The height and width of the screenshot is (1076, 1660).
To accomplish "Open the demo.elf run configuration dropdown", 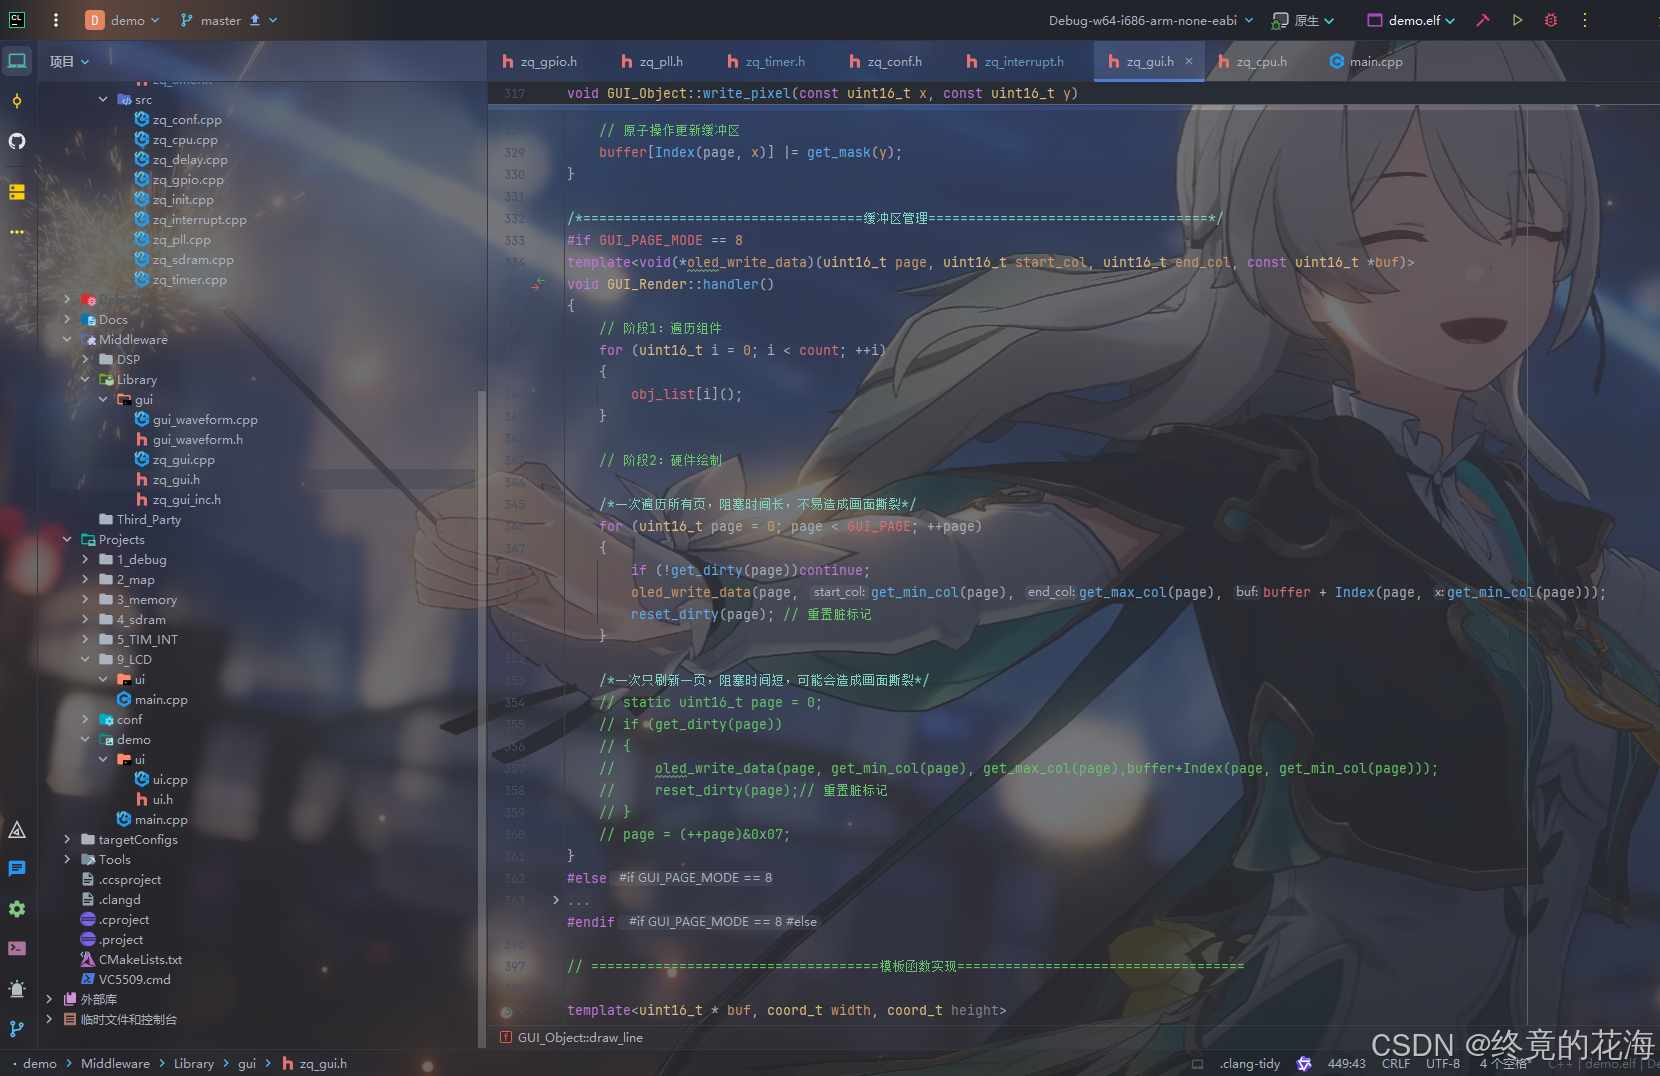I will (x=1411, y=20).
